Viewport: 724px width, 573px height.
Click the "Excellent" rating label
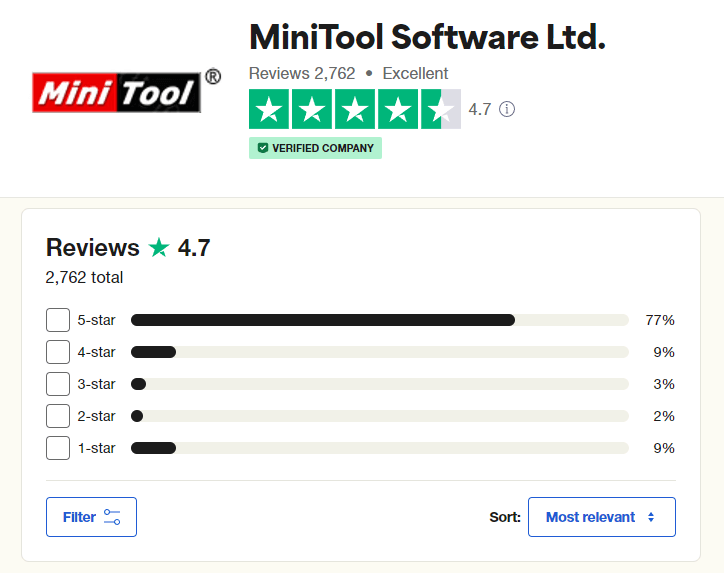pyautogui.click(x=415, y=73)
